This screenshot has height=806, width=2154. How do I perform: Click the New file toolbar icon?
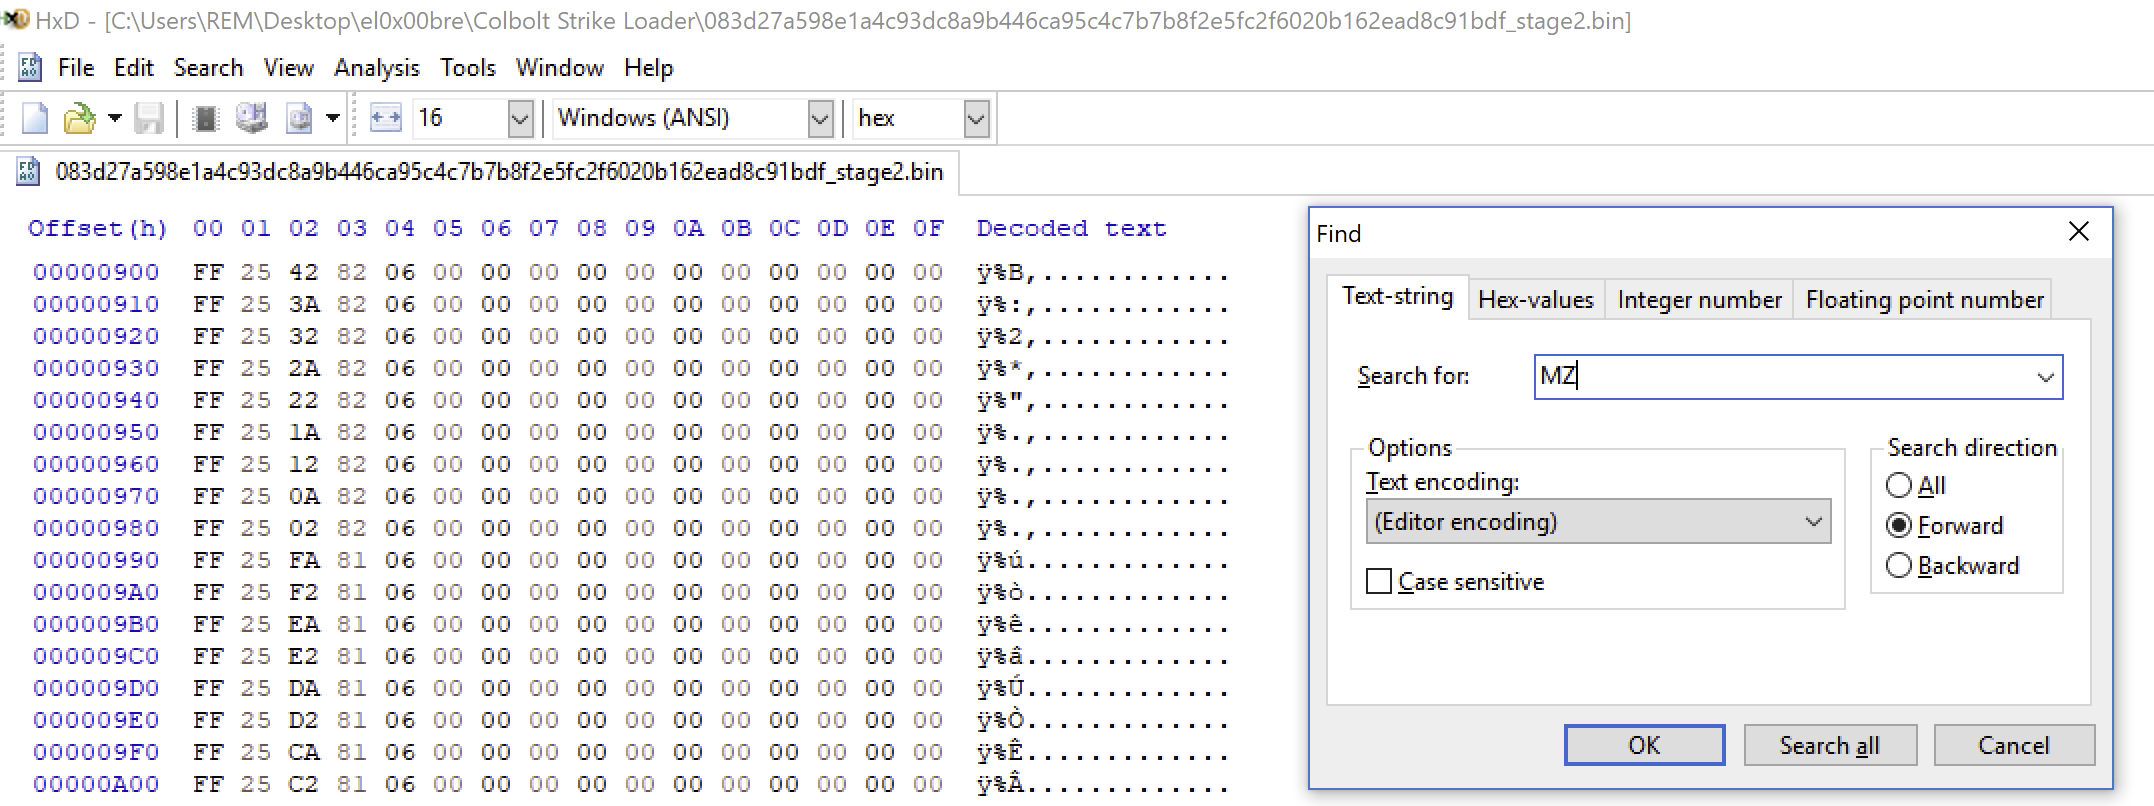click(x=35, y=118)
